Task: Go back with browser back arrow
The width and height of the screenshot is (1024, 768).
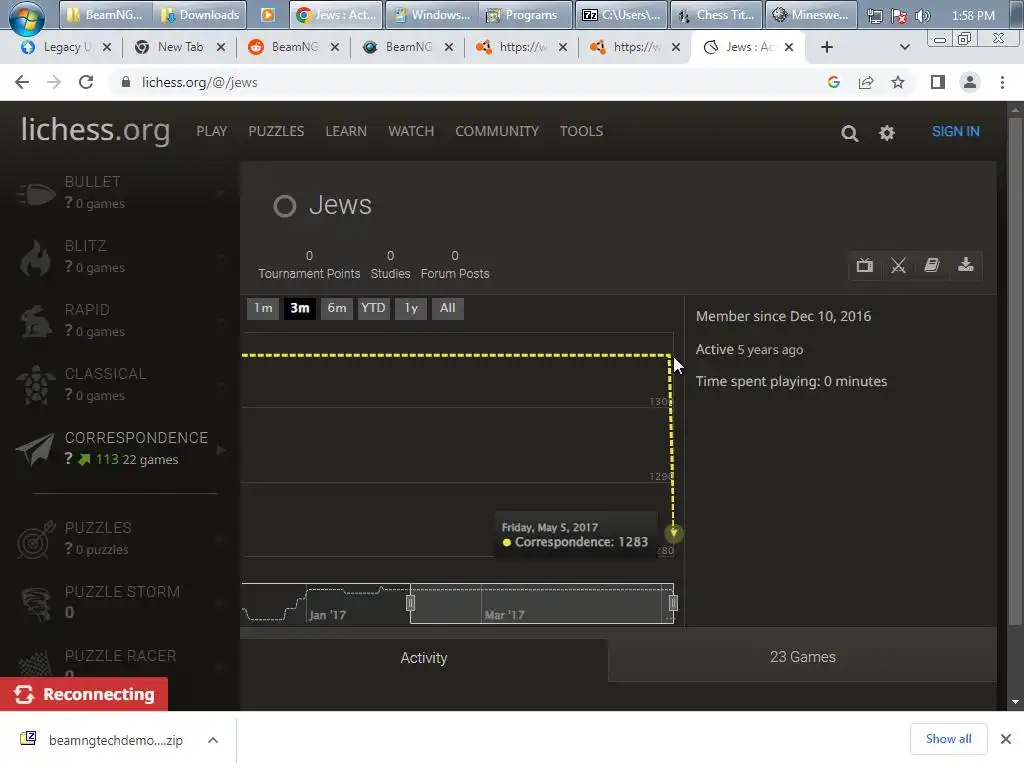Action: coord(22,82)
